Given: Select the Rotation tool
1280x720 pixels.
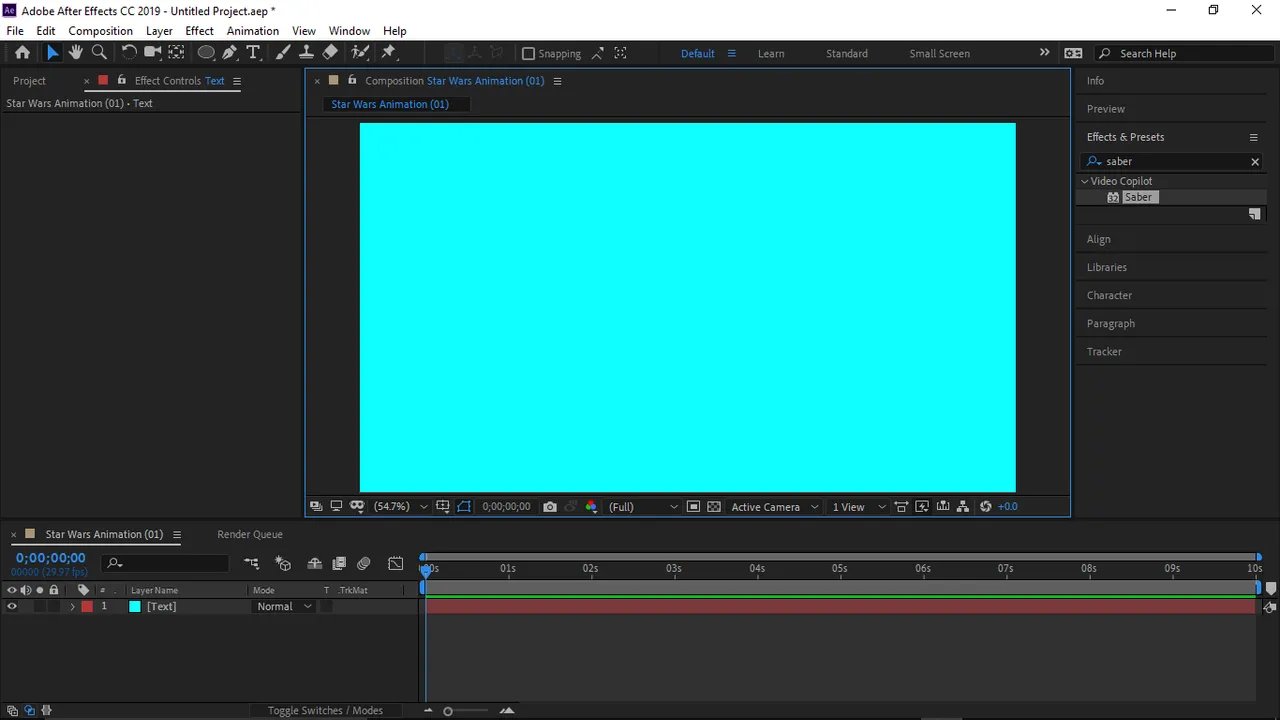Looking at the screenshot, I should pyautogui.click(x=129, y=53).
